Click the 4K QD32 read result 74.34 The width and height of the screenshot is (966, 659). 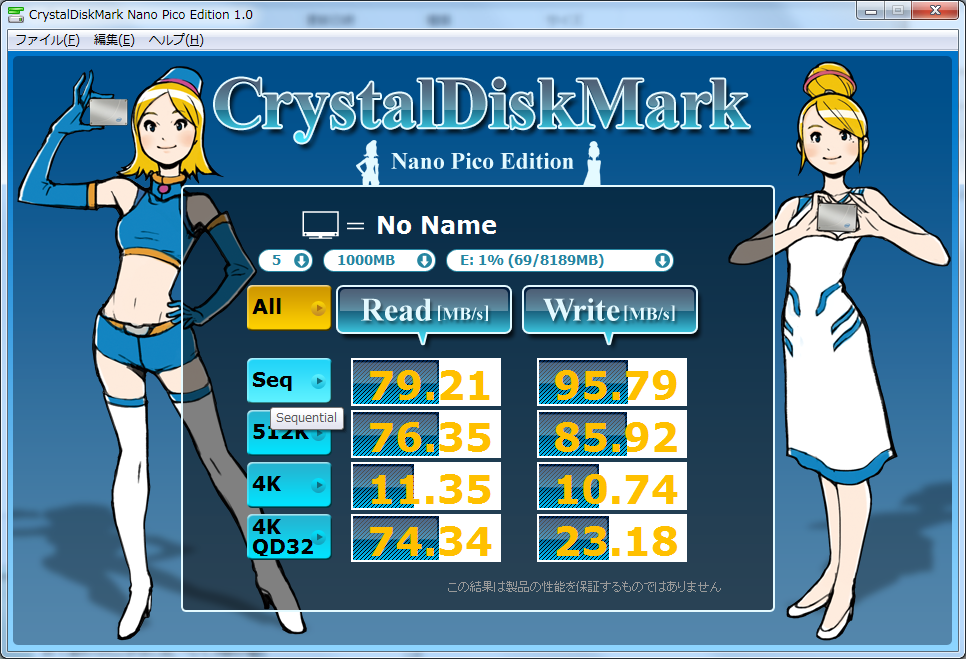coord(426,538)
